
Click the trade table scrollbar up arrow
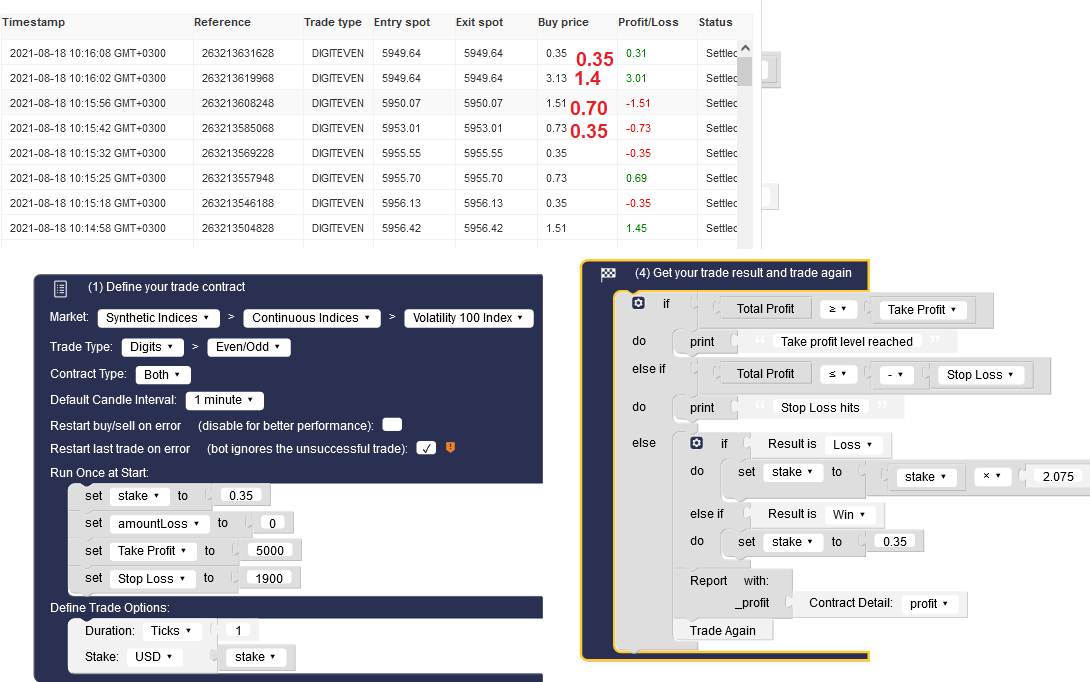745,46
